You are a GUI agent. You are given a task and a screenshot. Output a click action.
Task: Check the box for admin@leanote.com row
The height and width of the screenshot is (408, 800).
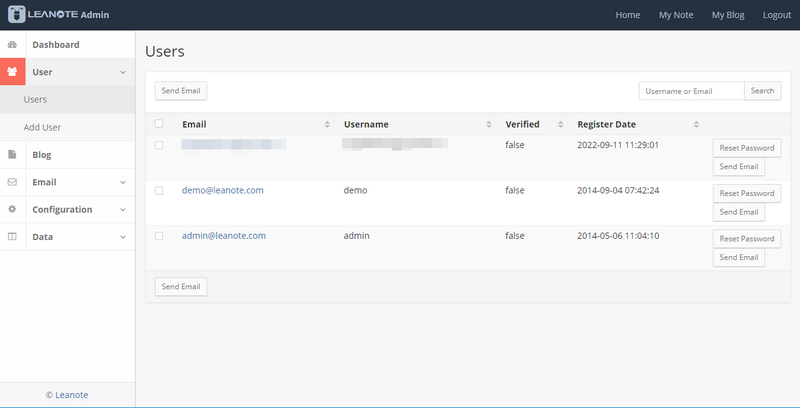pos(159,236)
